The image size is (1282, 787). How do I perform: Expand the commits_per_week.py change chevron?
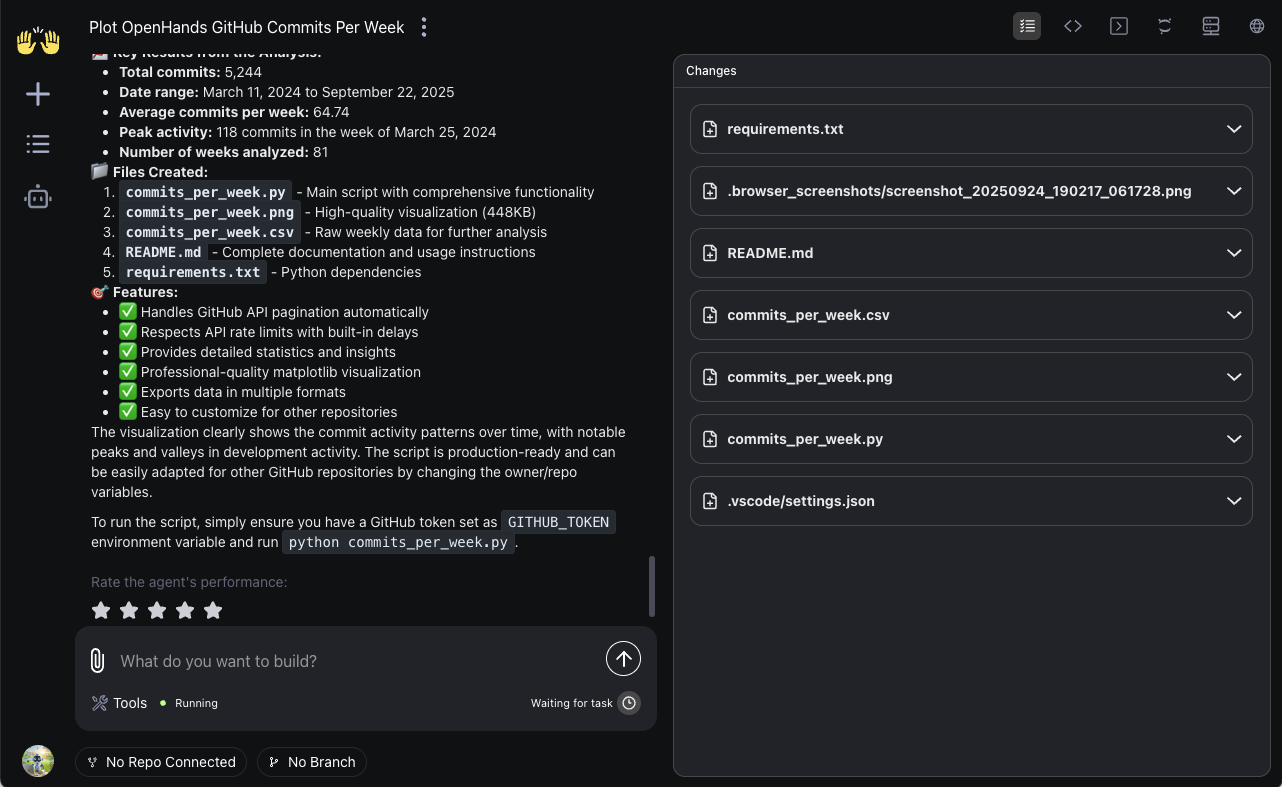point(1233,439)
